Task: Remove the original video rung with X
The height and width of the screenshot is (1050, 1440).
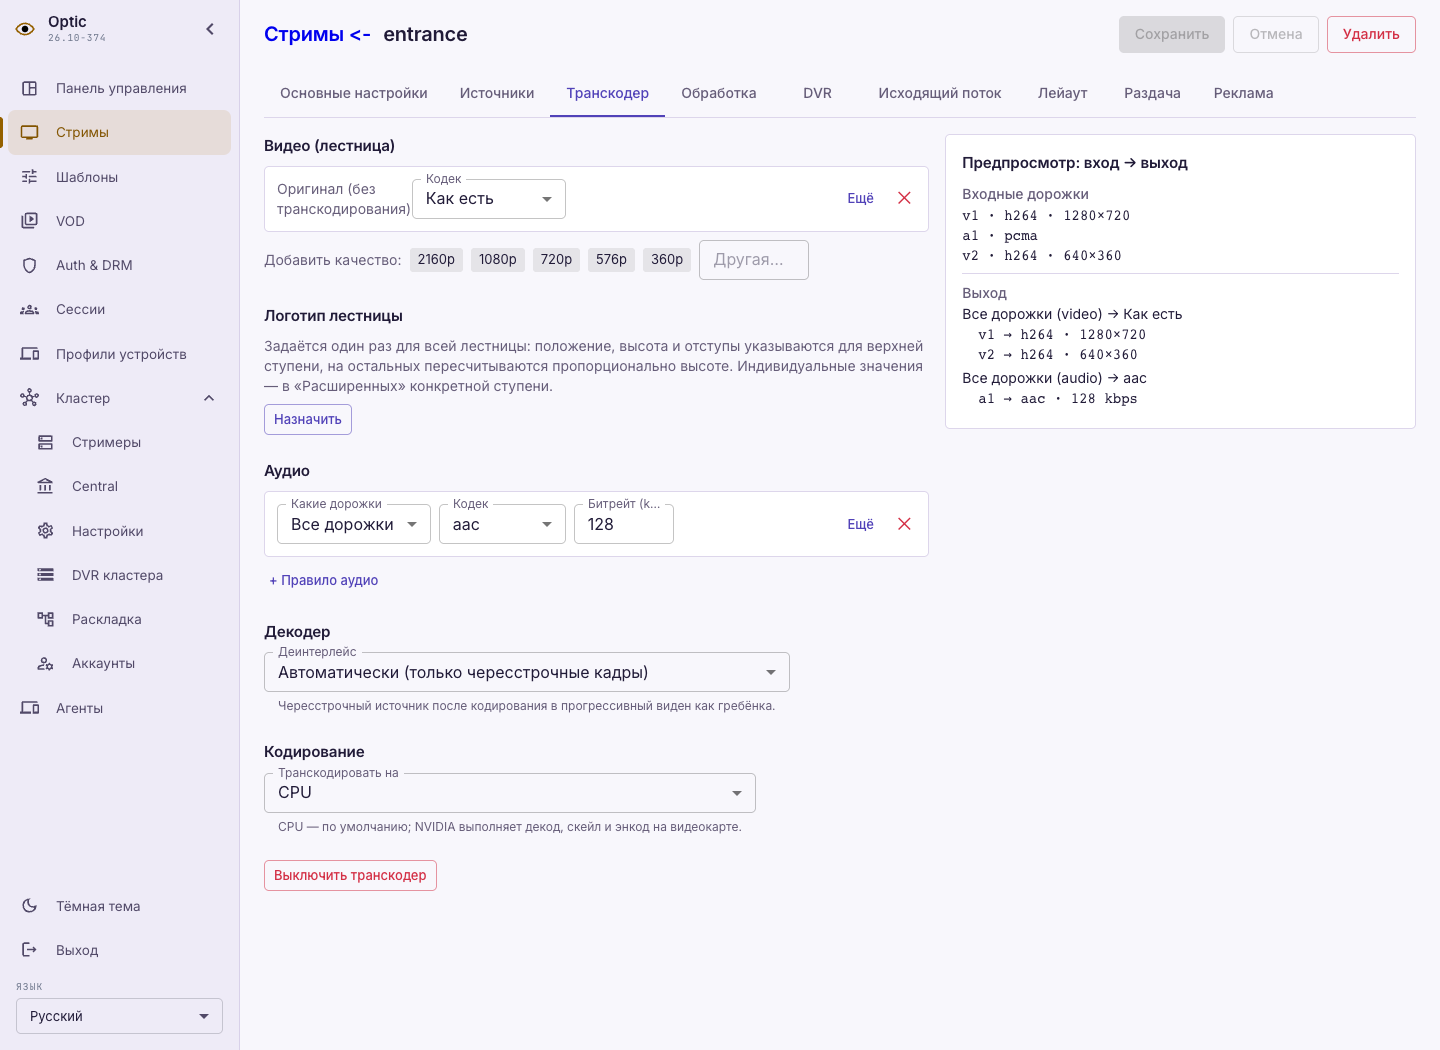Action: (x=904, y=198)
